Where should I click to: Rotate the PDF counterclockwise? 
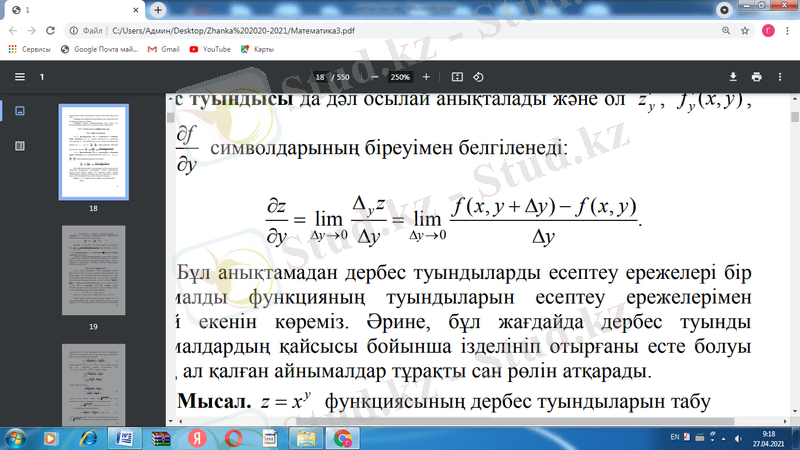coord(478,77)
